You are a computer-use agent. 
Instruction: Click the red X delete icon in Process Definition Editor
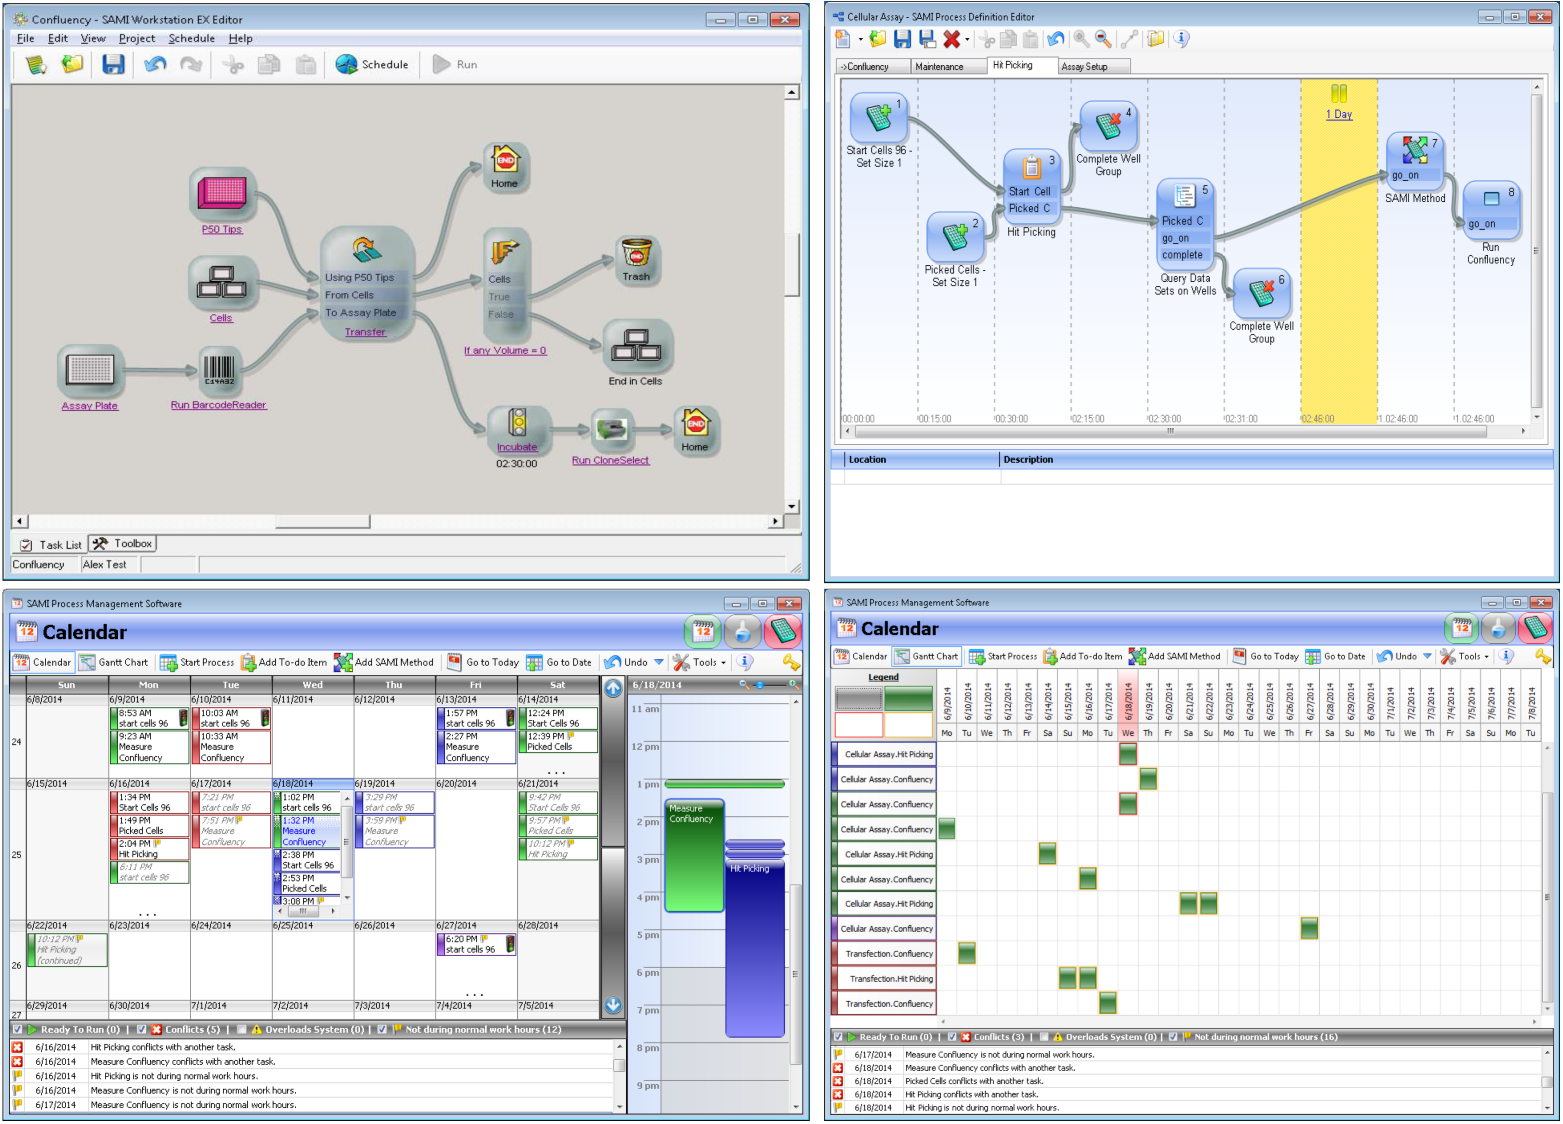pos(951,39)
